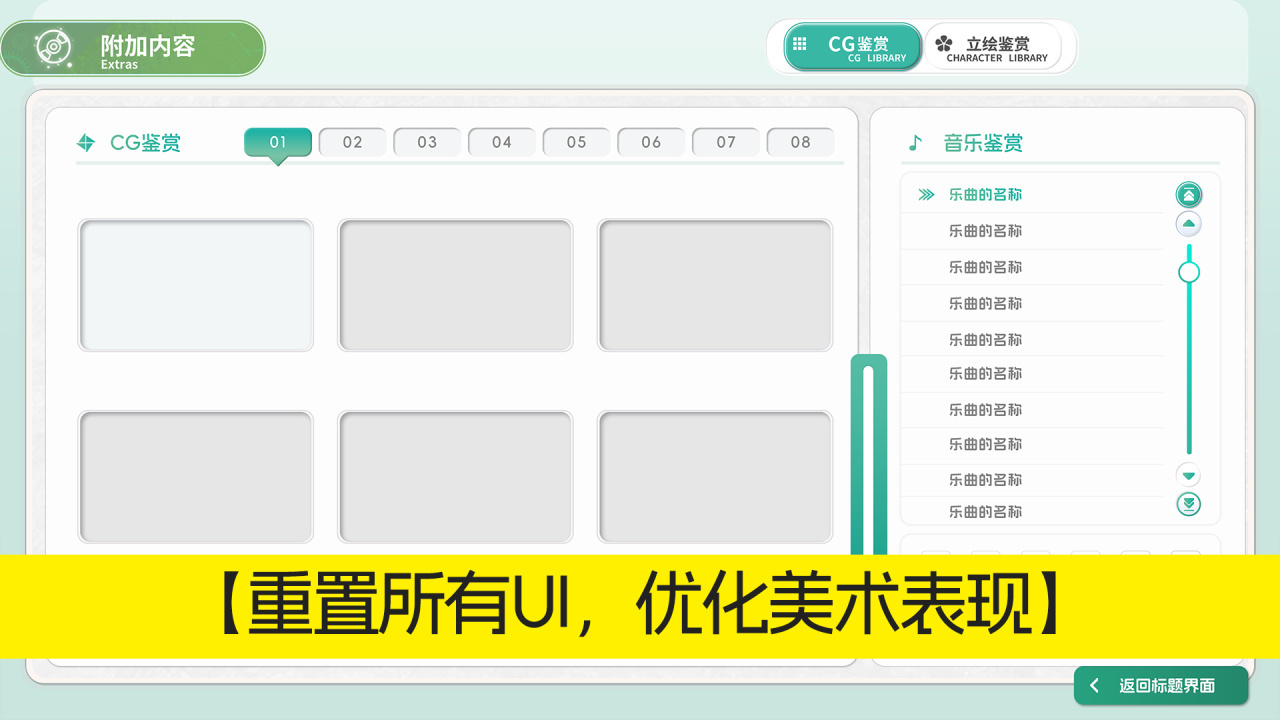1280x720 pixels.
Task: Select CG page tab 04
Action: [x=502, y=142]
